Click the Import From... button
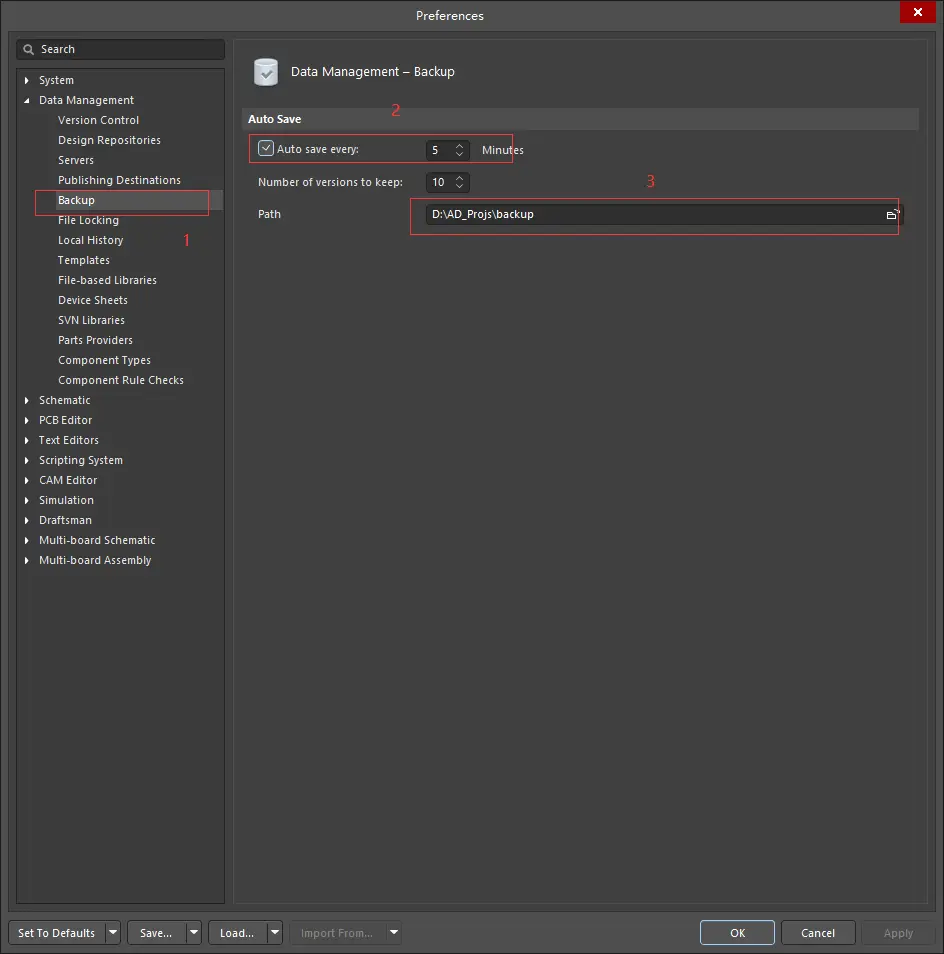This screenshot has width=944, height=954. [337, 933]
